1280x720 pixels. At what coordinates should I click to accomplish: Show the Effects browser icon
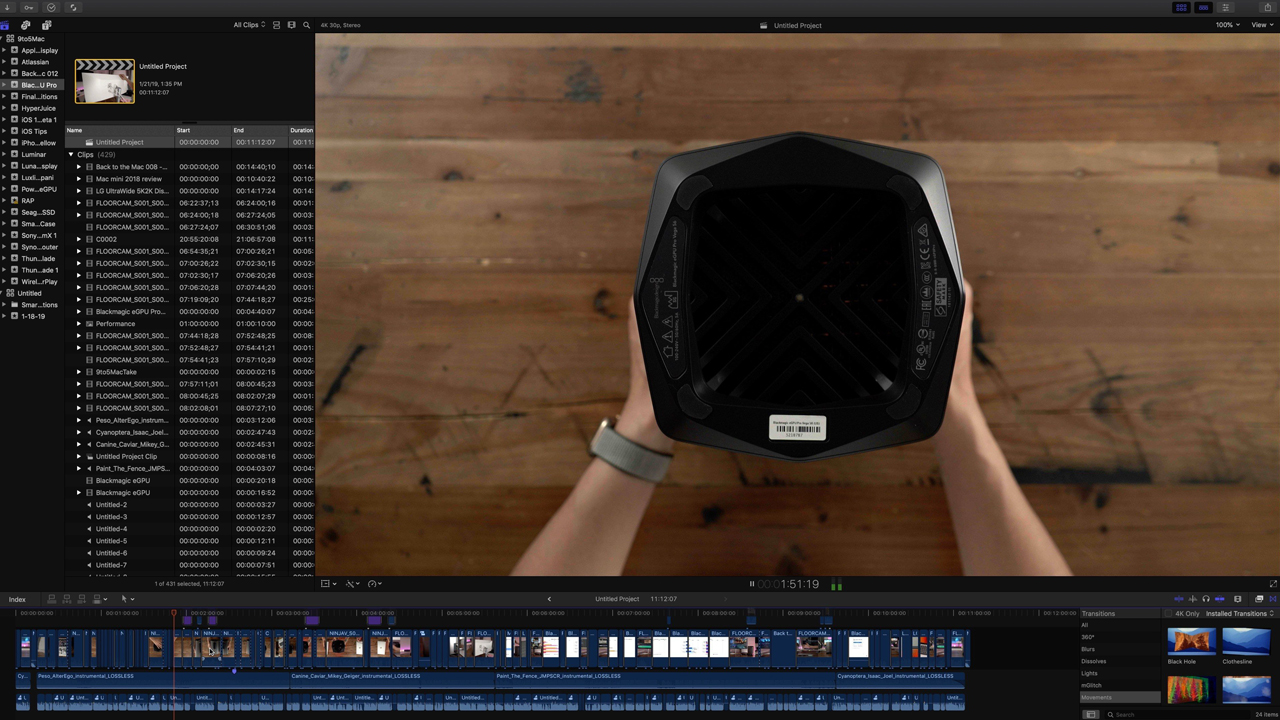(x=1259, y=599)
